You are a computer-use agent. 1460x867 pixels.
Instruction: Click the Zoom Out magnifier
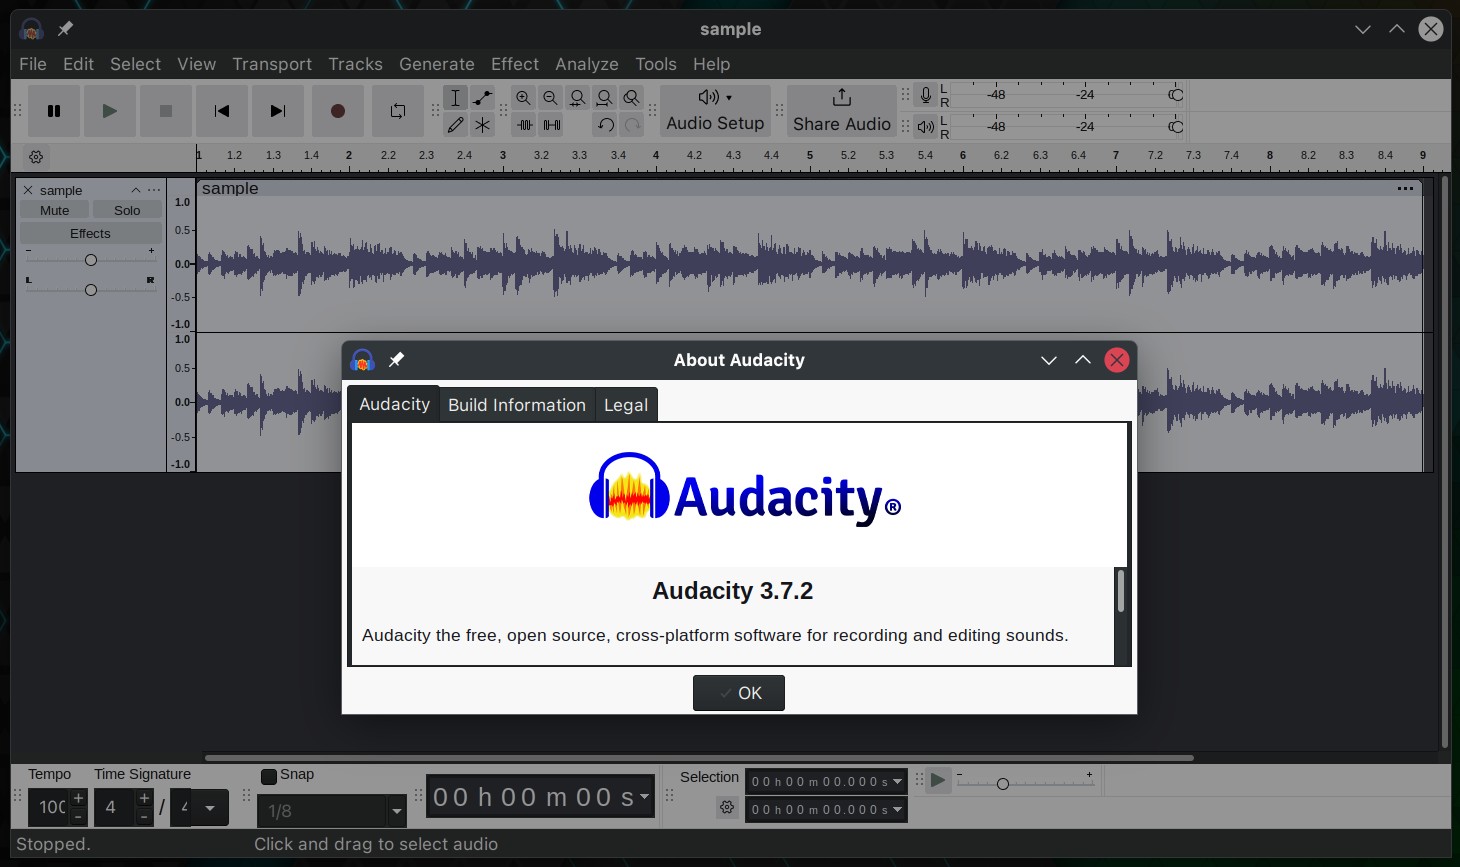pyautogui.click(x=551, y=98)
